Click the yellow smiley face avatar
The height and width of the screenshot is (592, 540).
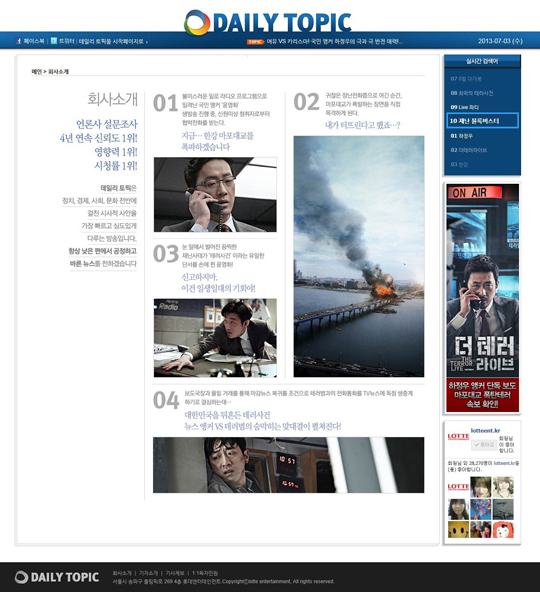click(x=458, y=529)
